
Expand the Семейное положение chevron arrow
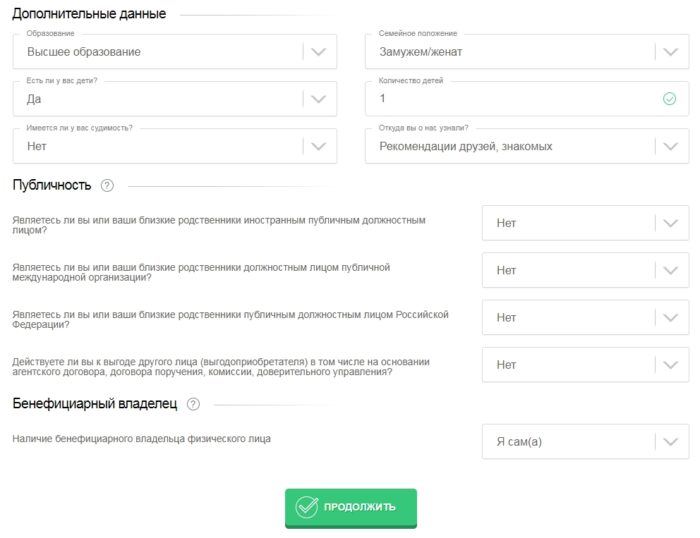coord(669,52)
